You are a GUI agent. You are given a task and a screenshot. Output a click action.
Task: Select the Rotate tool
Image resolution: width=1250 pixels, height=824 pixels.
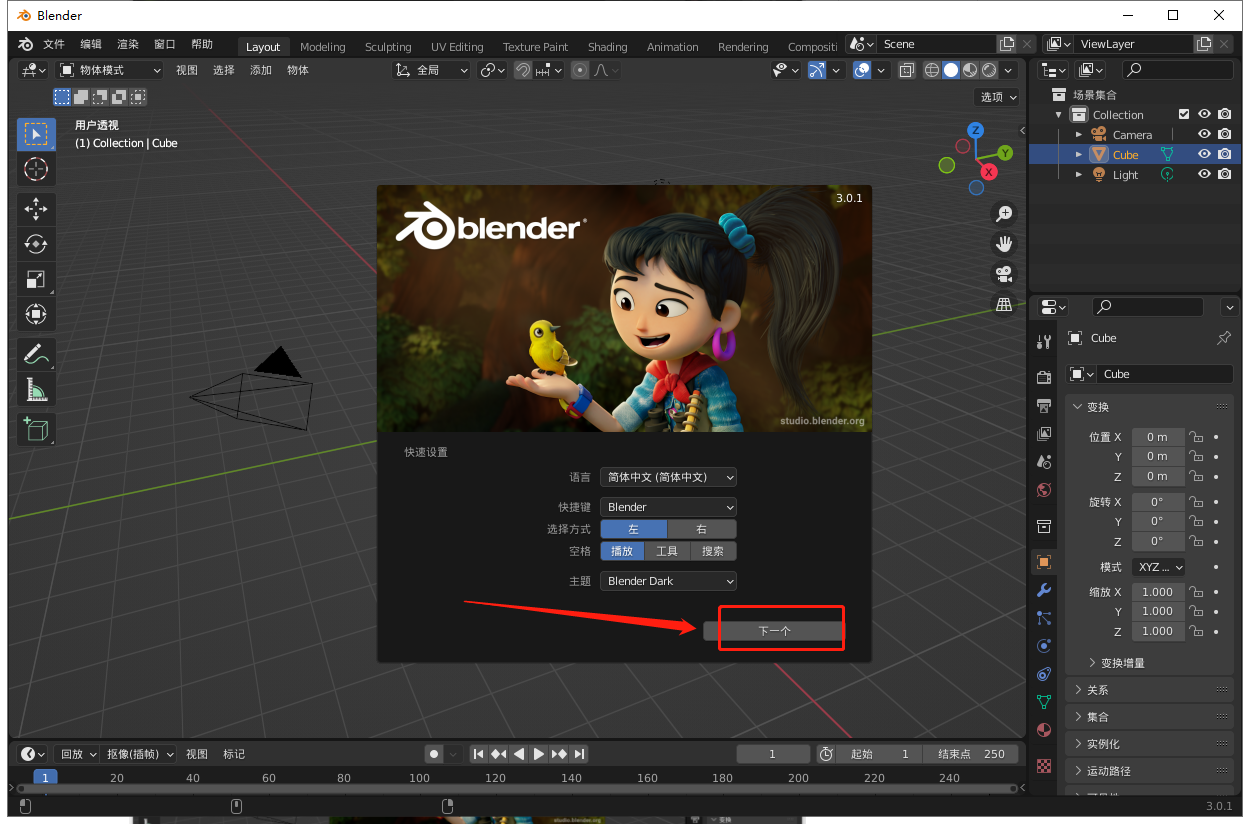(36, 244)
